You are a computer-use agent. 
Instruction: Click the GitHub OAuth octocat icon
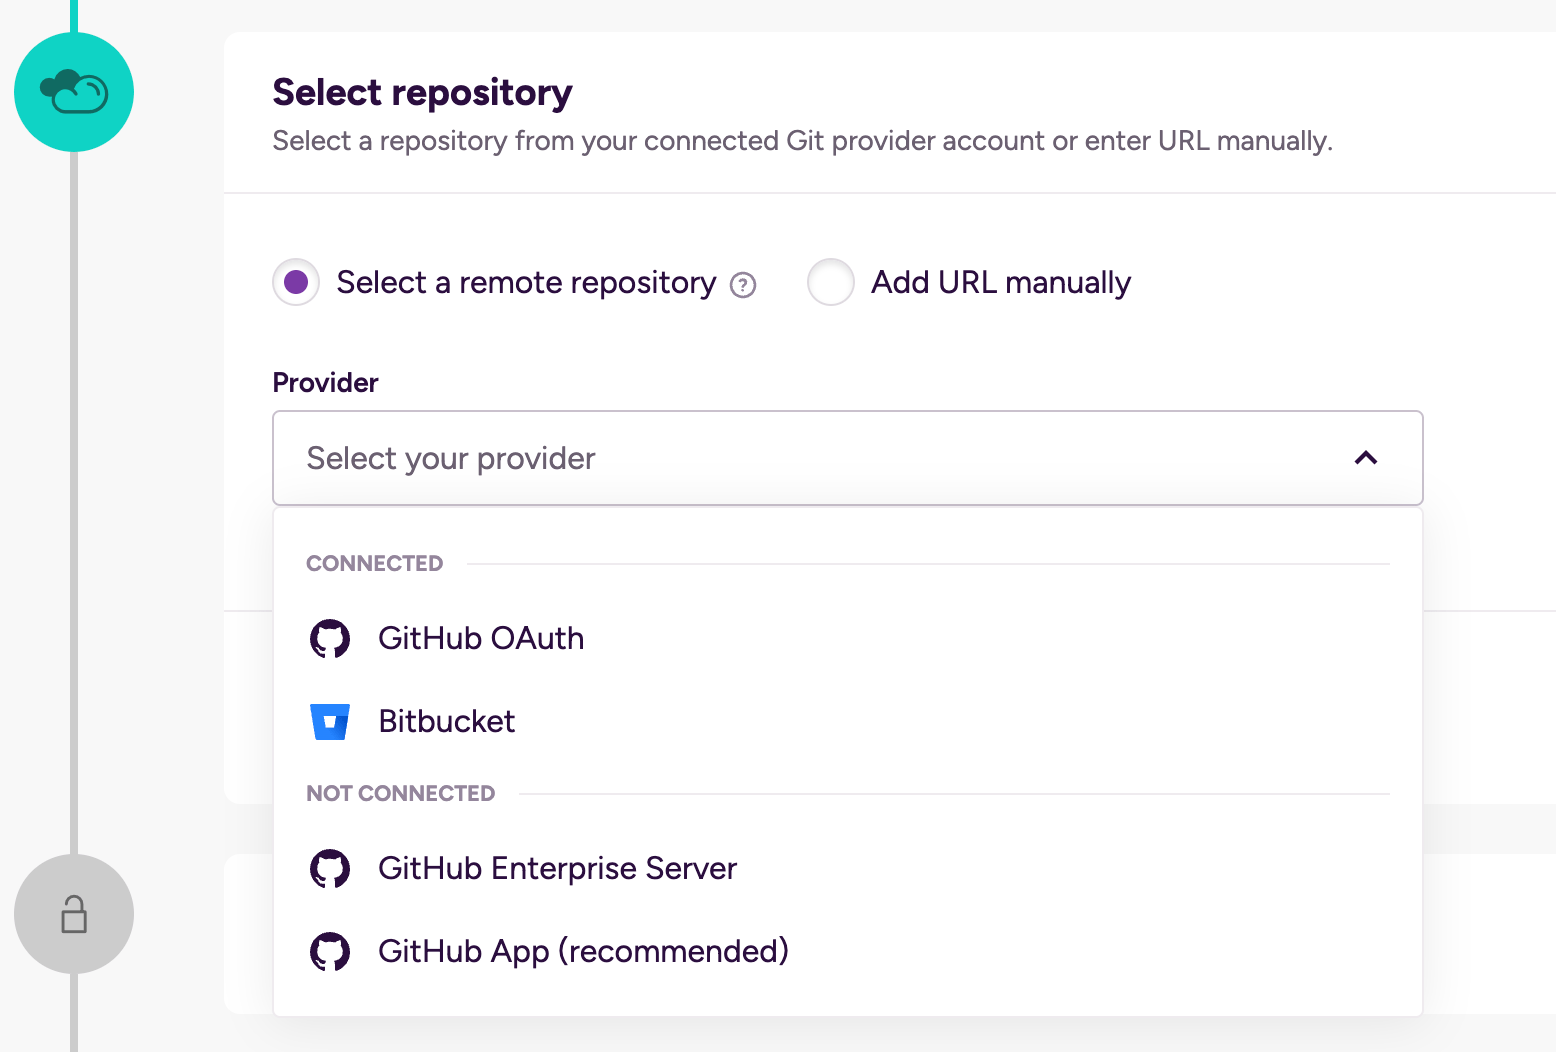(x=330, y=638)
